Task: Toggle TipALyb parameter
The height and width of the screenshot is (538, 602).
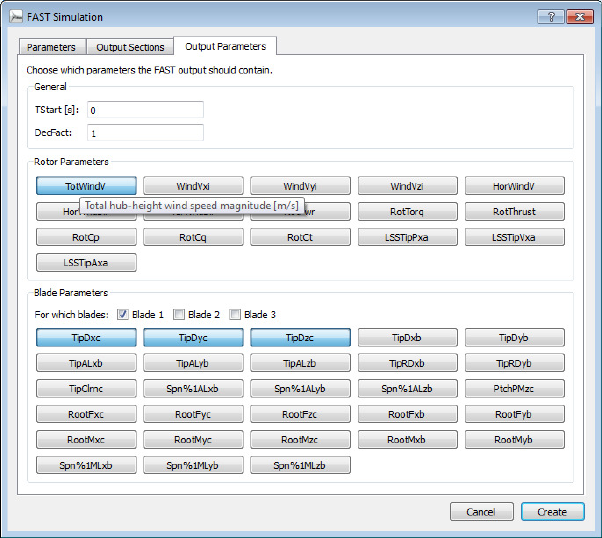Action: pos(193,363)
